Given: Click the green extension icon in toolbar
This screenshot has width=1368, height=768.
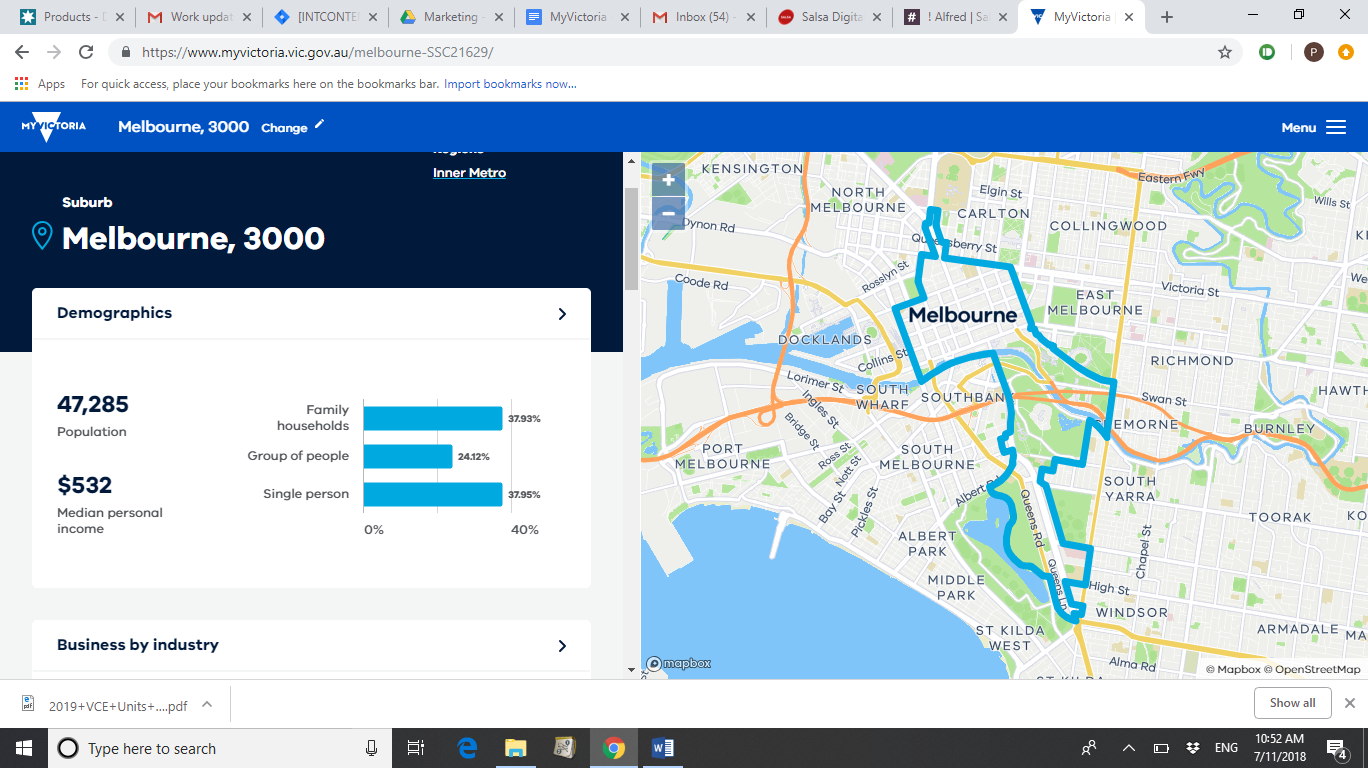Looking at the screenshot, I should (1267, 52).
